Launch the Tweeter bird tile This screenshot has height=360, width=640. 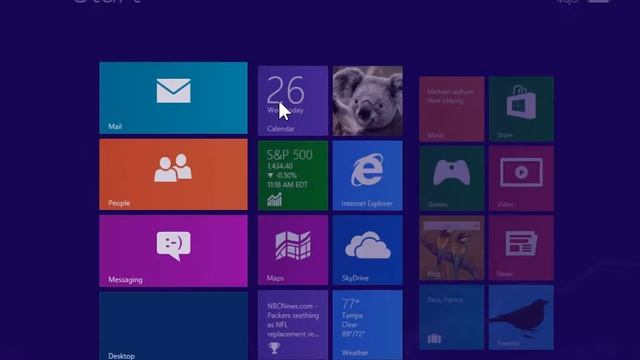point(521,318)
